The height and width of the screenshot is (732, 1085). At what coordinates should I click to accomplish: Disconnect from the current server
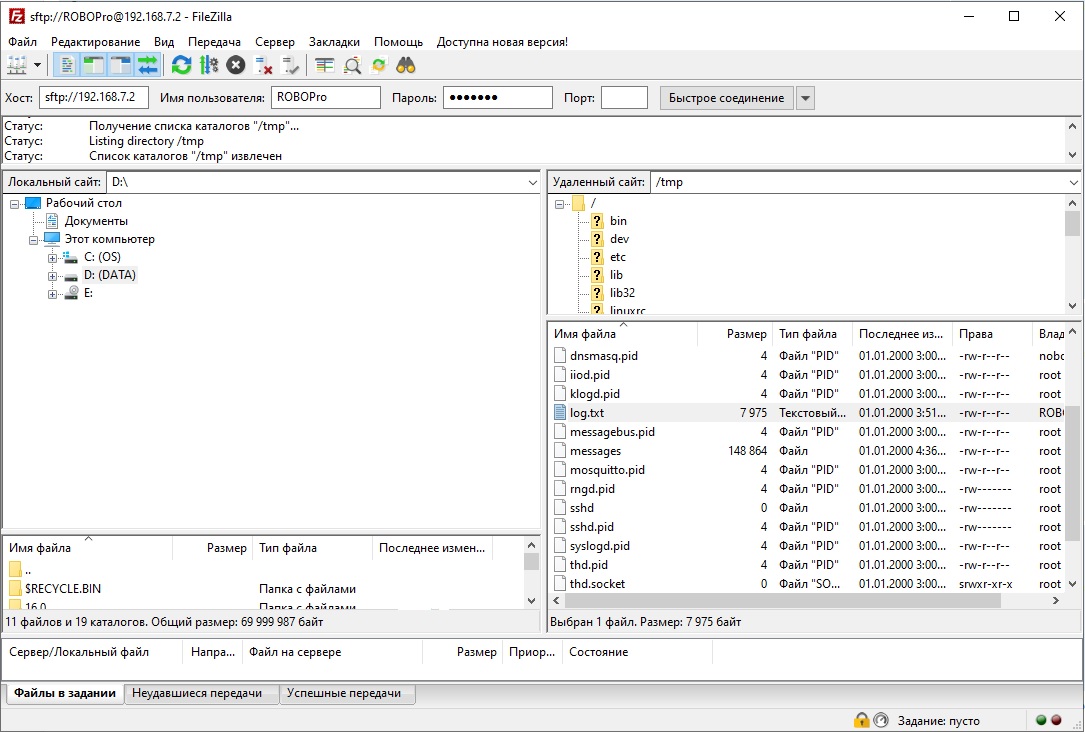tap(264, 66)
